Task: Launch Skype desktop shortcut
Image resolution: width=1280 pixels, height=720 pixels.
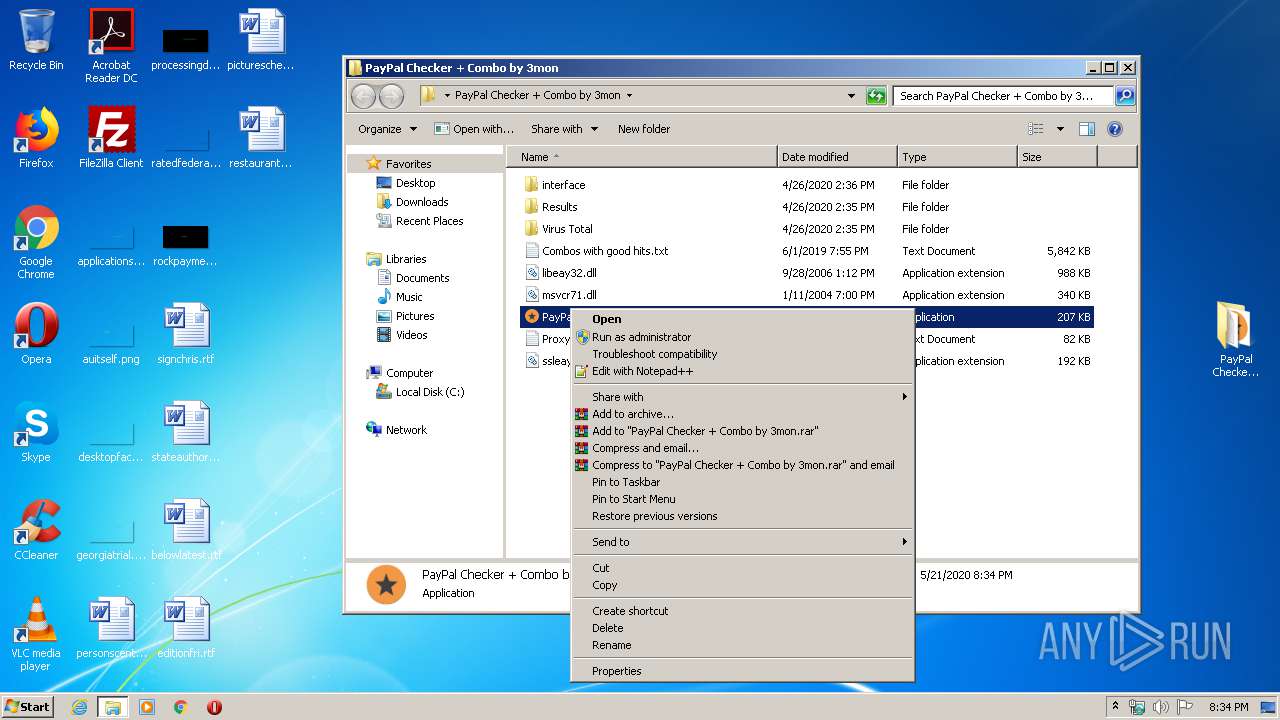Action: coord(36,432)
